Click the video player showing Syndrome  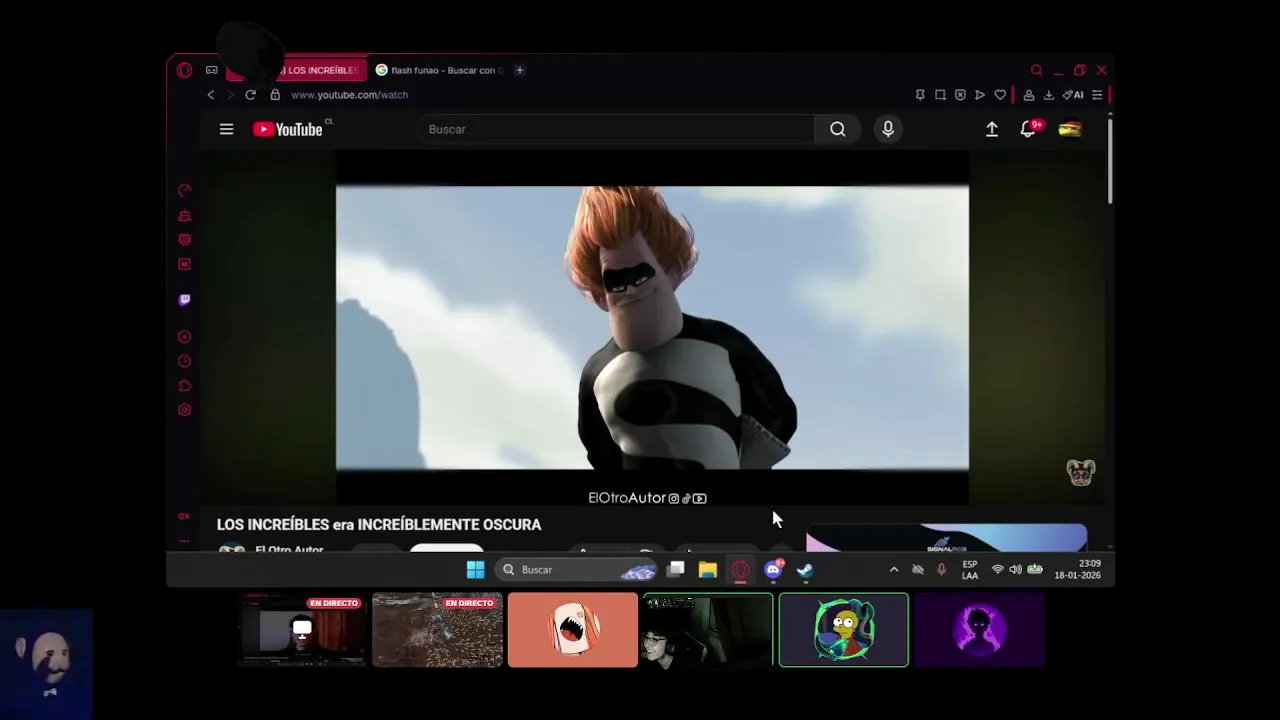coord(652,327)
